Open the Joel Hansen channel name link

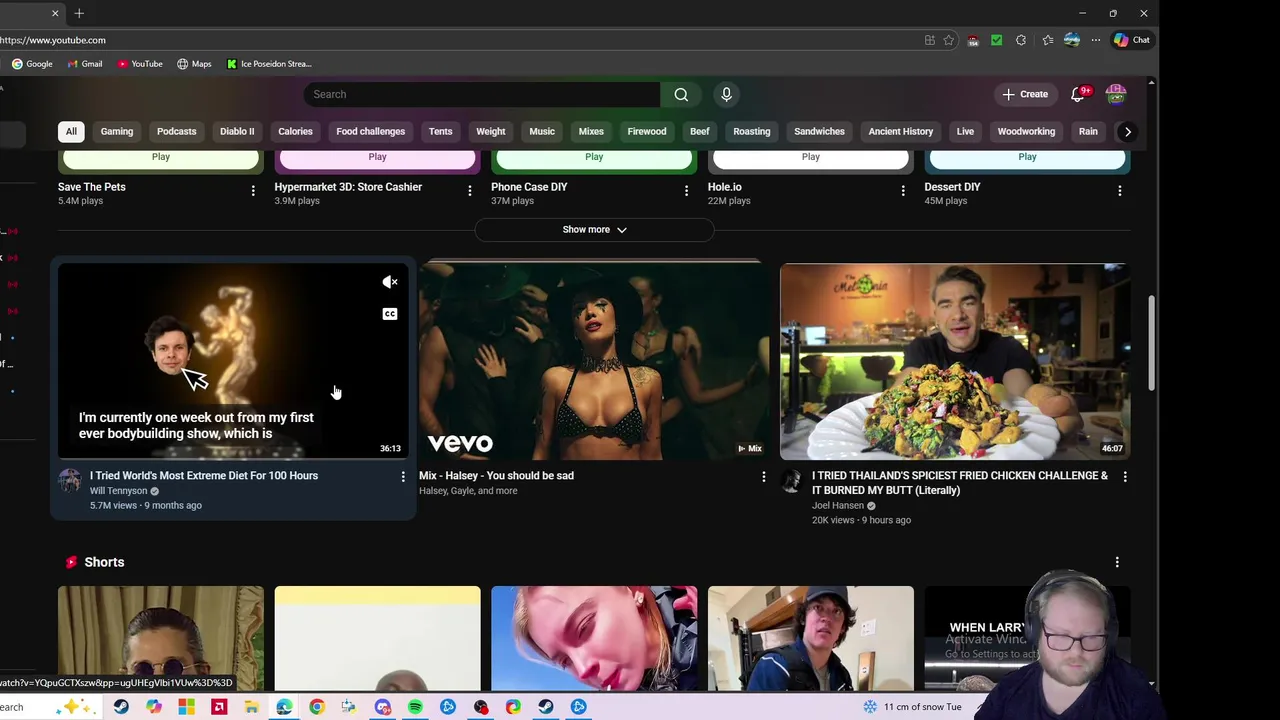coord(838,506)
